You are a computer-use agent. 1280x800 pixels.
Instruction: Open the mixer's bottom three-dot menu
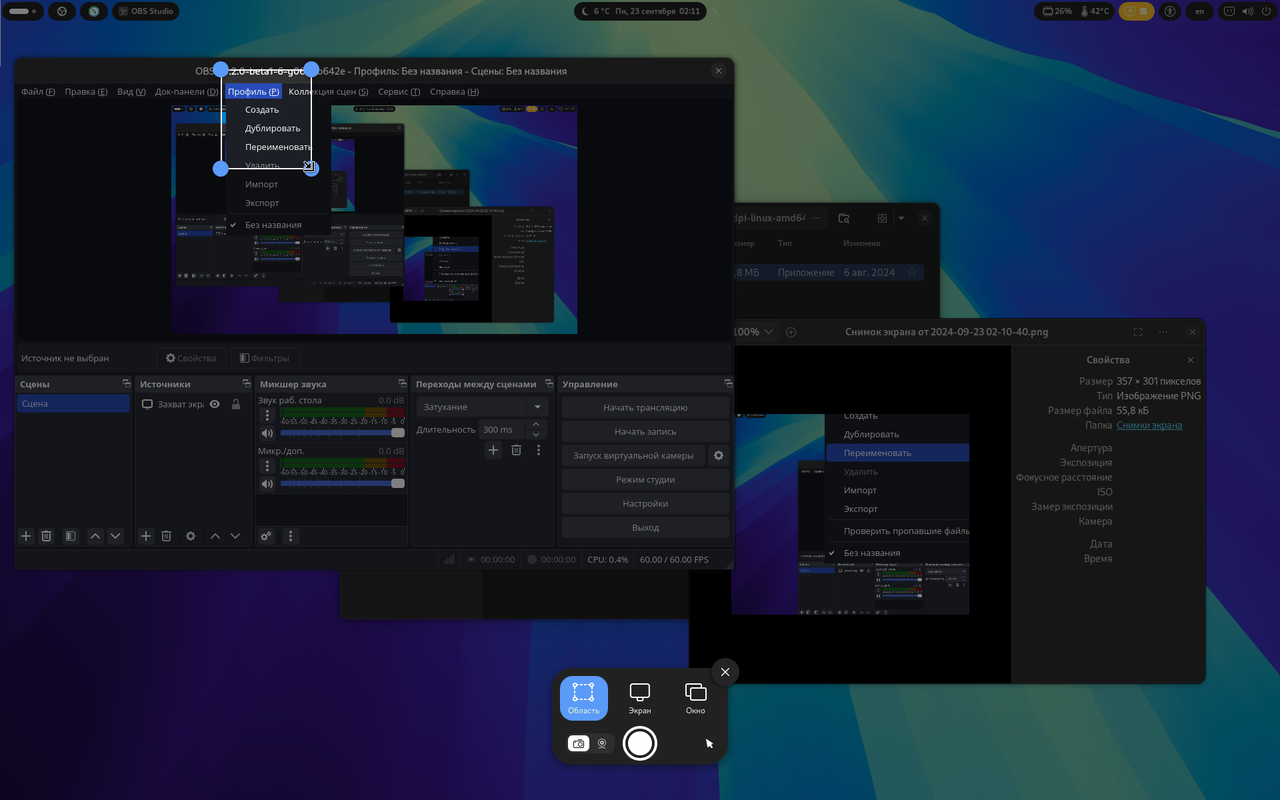[x=291, y=536]
